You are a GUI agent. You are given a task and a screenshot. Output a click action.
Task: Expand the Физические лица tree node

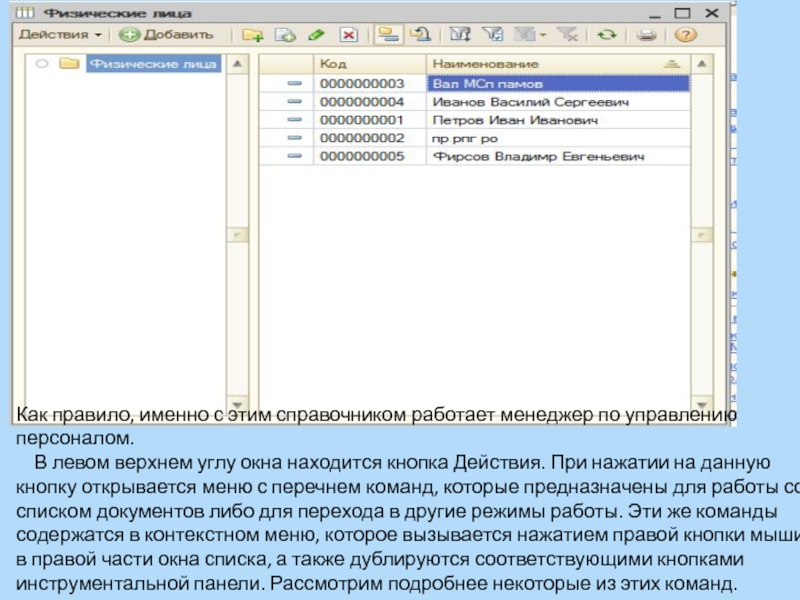click(x=41, y=64)
